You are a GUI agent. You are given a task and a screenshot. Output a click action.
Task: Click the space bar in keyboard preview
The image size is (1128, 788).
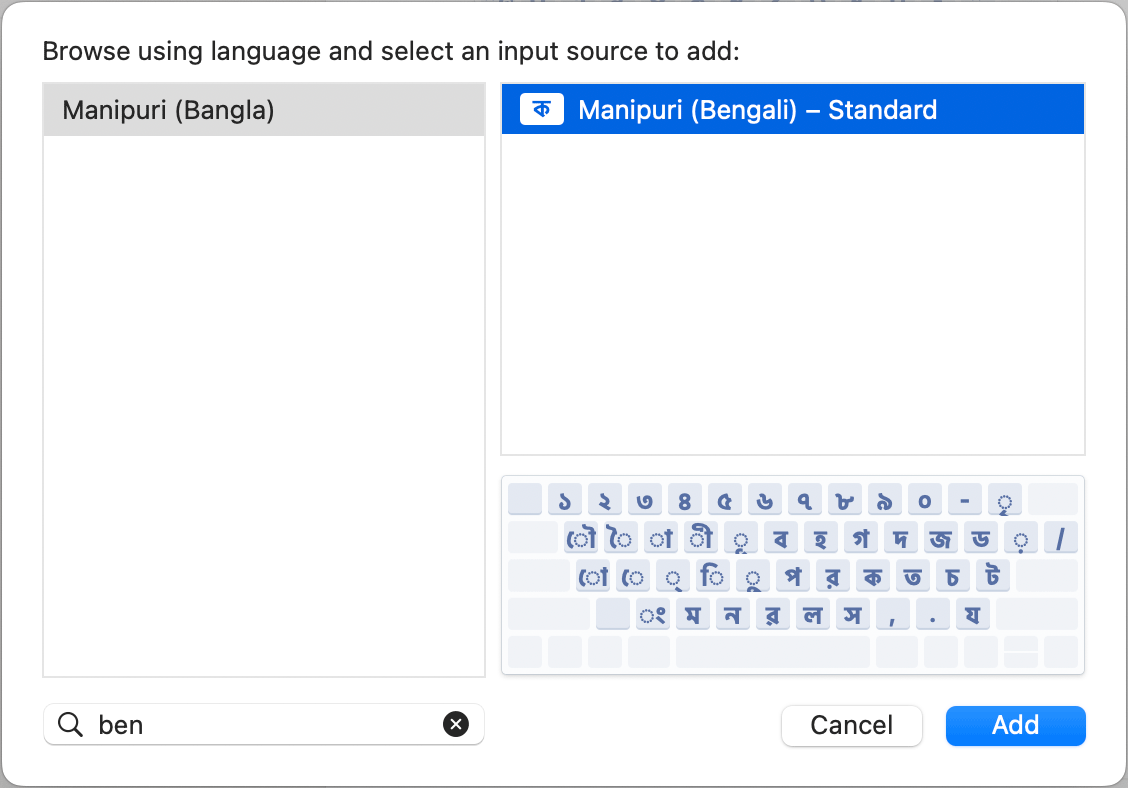tap(773, 651)
